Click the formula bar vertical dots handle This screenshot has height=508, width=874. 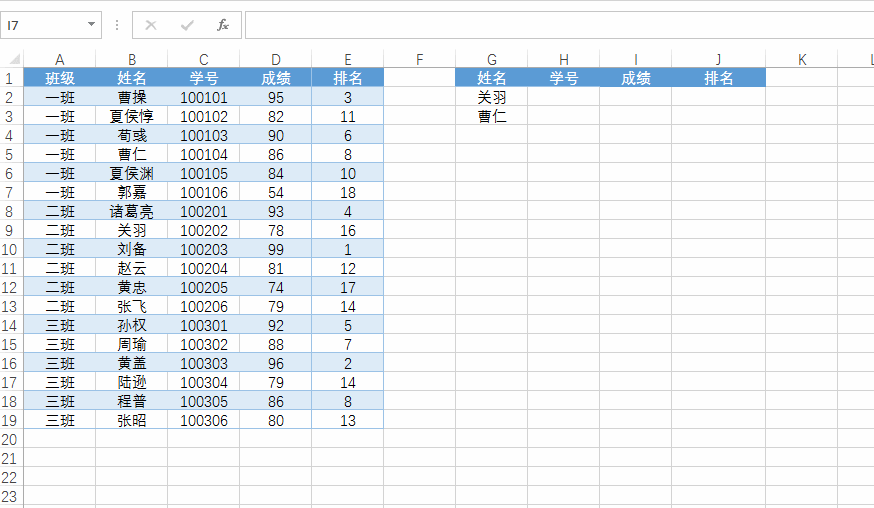(x=116, y=25)
